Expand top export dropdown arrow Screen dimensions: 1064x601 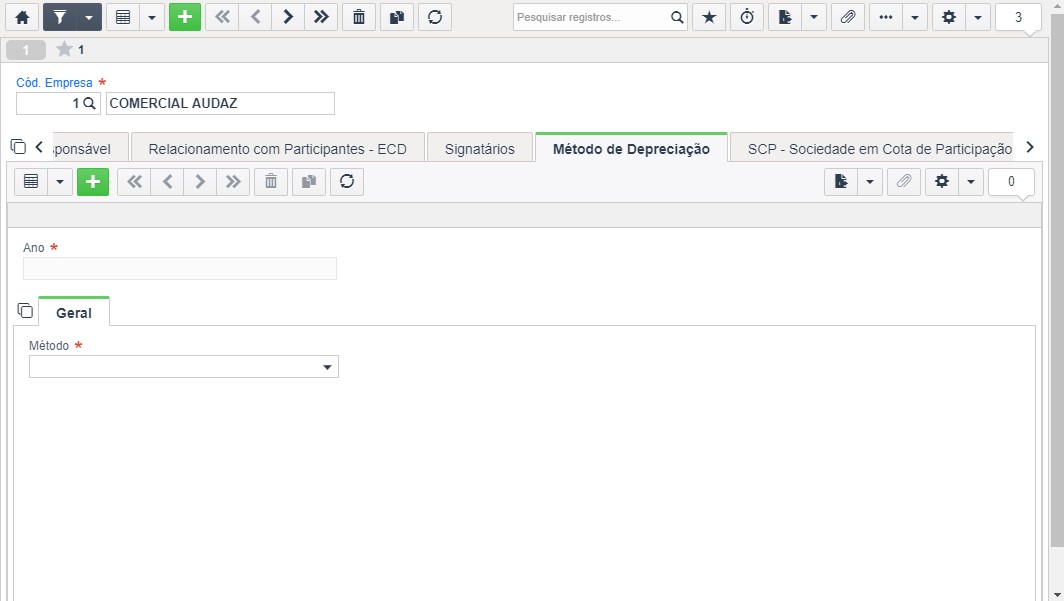(814, 18)
